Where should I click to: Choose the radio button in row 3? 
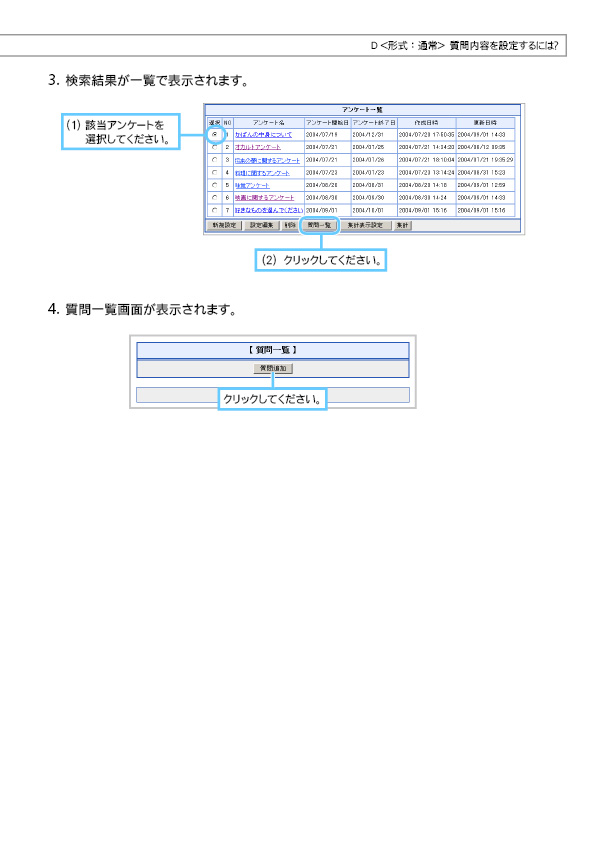click(x=215, y=159)
